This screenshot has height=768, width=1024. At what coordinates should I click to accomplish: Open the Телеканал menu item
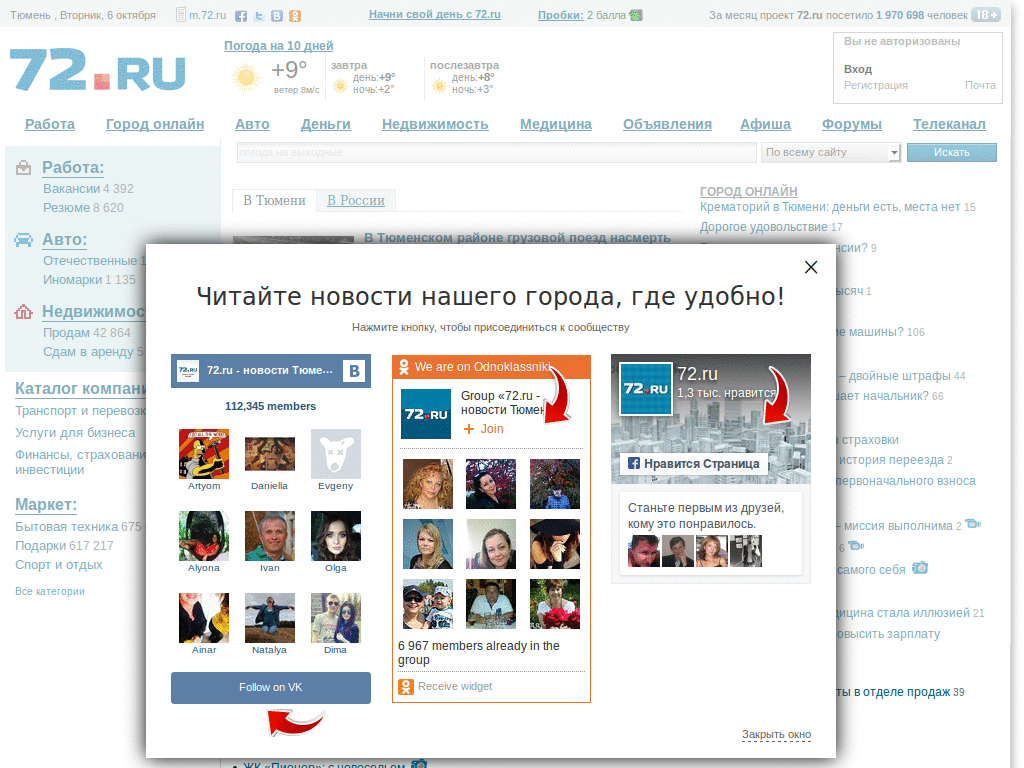coord(949,124)
